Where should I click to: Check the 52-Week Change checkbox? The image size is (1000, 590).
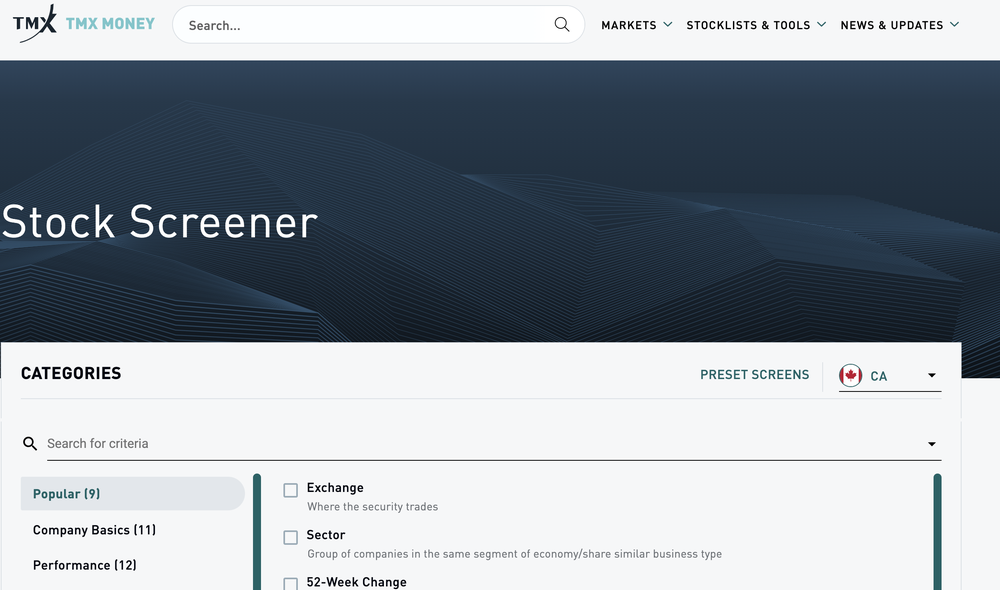[291, 583]
